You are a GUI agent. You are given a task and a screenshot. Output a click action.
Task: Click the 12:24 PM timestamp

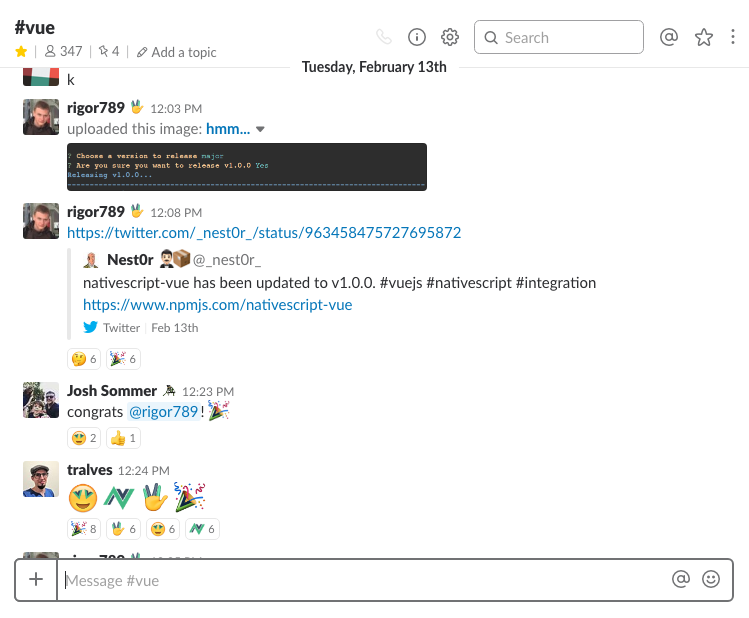point(143,471)
